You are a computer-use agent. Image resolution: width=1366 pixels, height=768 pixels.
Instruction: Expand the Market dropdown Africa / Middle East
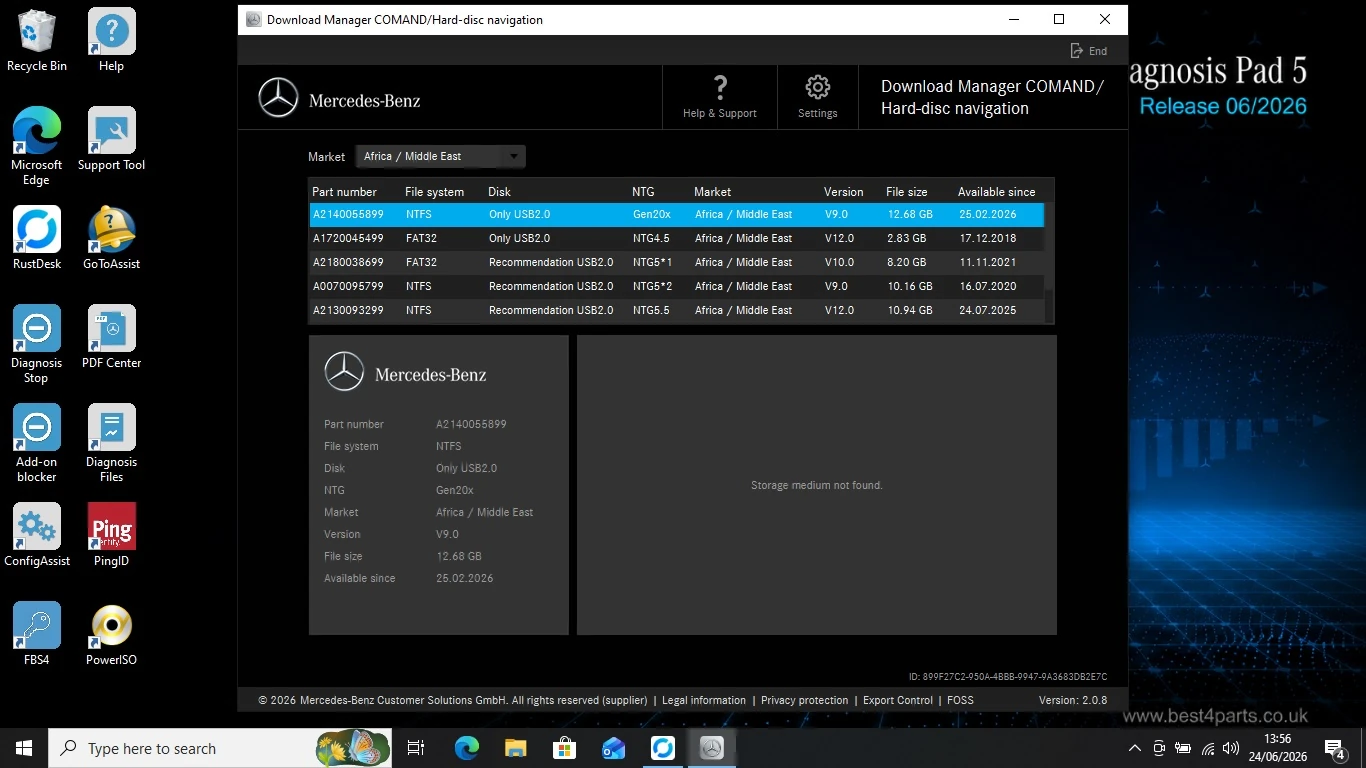(441, 156)
